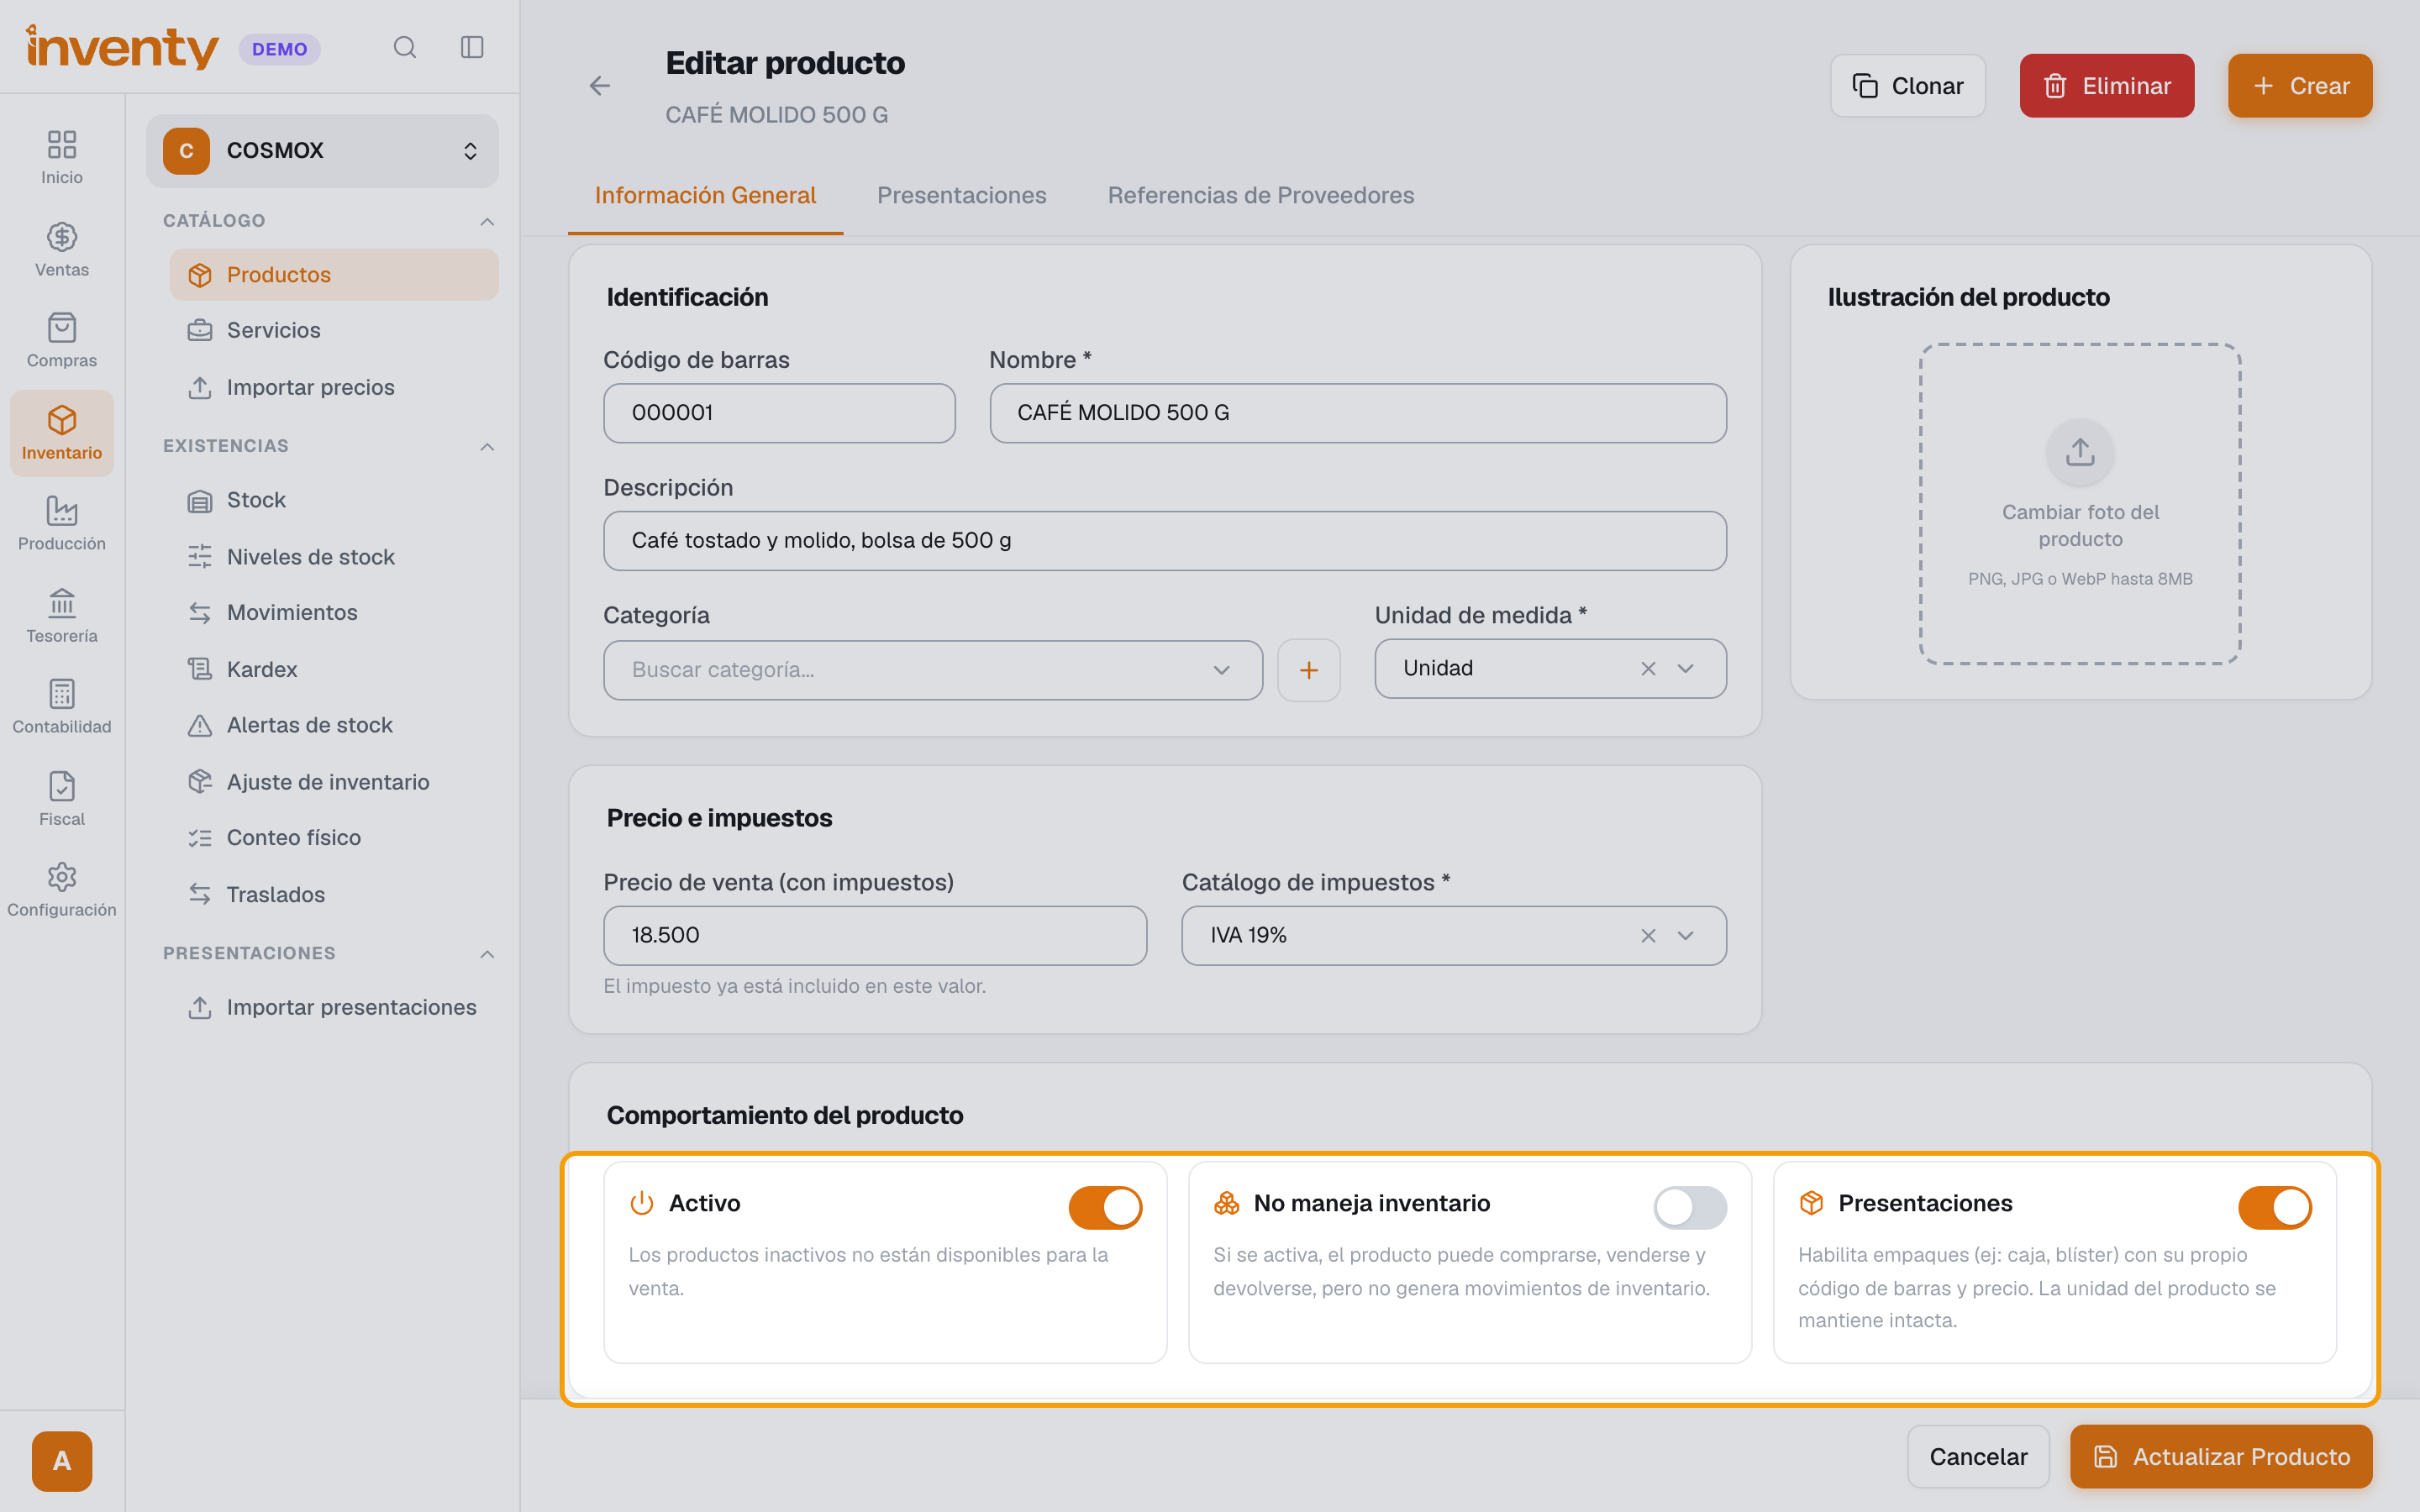Toggle the sidebar panel icon
The width and height of the screenshot is (2420, 1512).
[472, 47]
